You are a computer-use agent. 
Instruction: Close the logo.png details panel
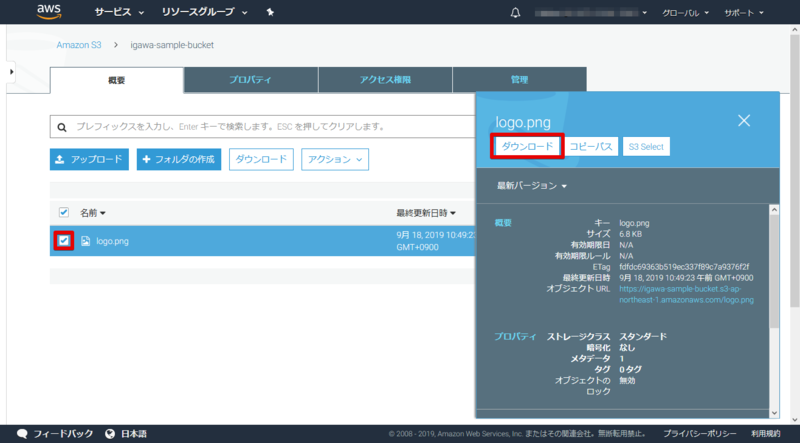click(x=744, y=120)
